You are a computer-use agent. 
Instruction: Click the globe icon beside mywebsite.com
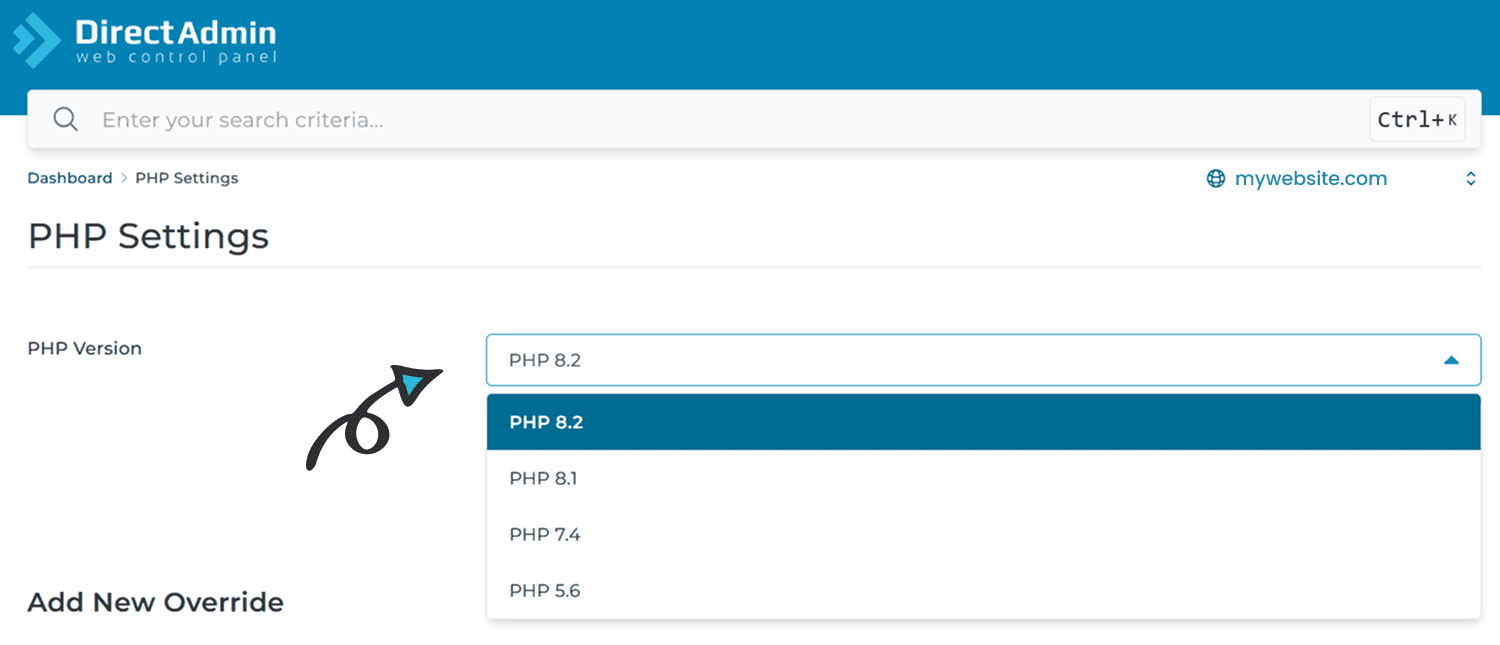click(x=1215, y=178)
